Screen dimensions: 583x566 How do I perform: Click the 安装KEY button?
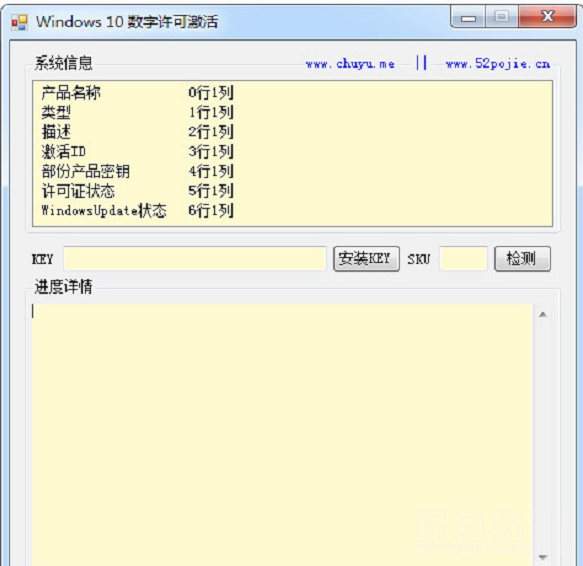(x=366, y=258)
